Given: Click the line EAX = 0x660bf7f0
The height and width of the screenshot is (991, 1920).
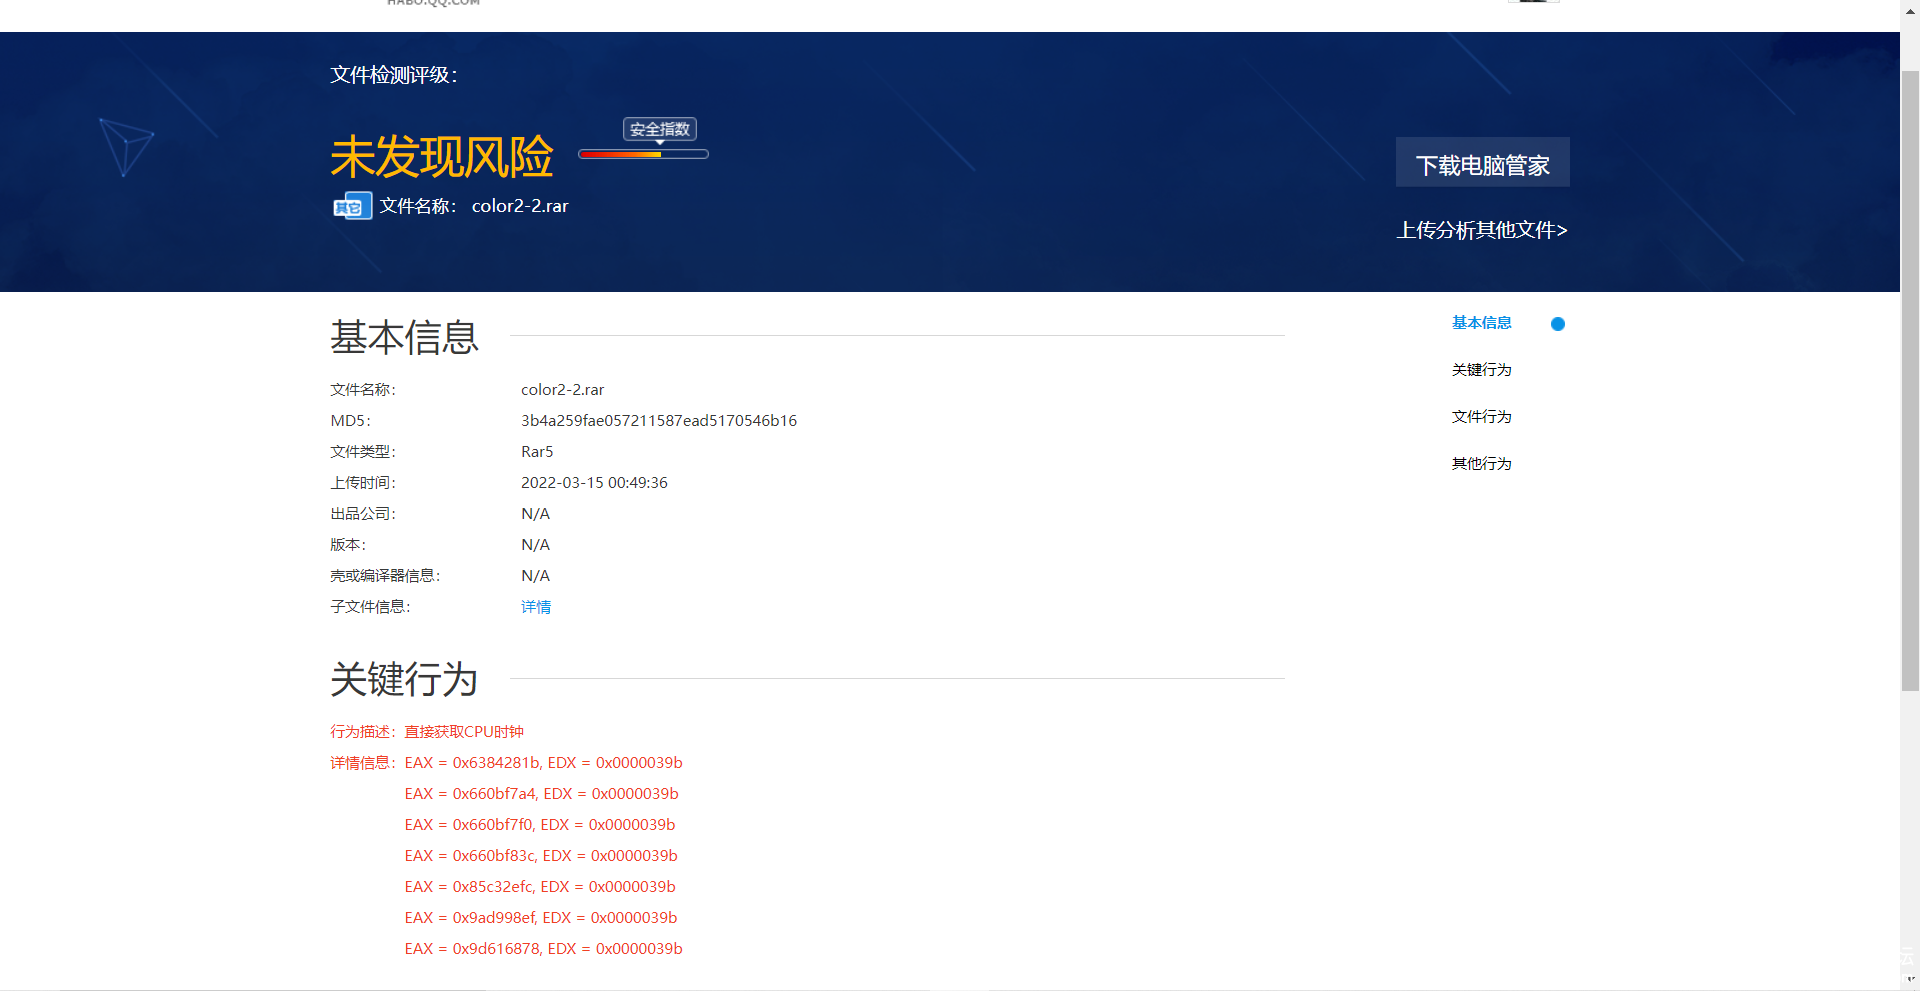Looking at the screenshot, I should pos(540,825).
